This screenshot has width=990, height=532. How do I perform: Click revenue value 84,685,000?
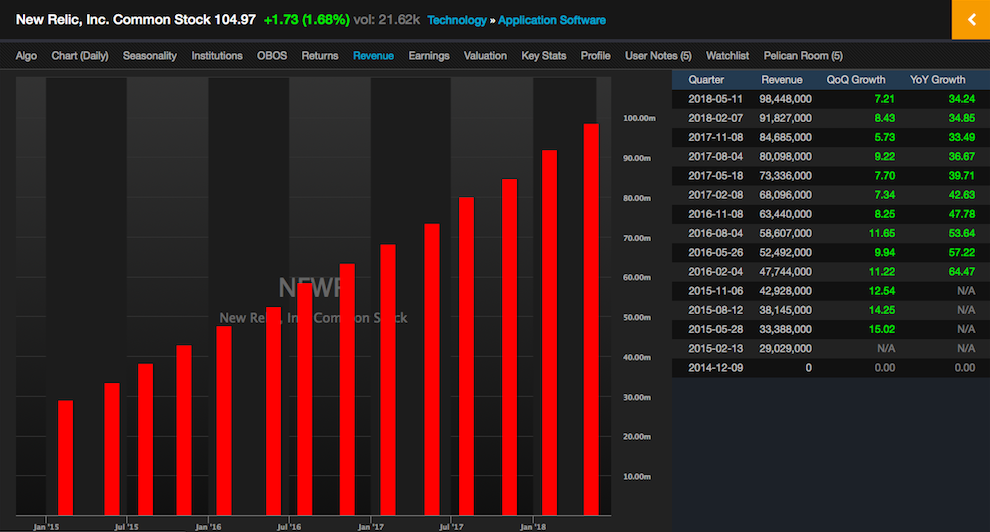pos(785,137)
